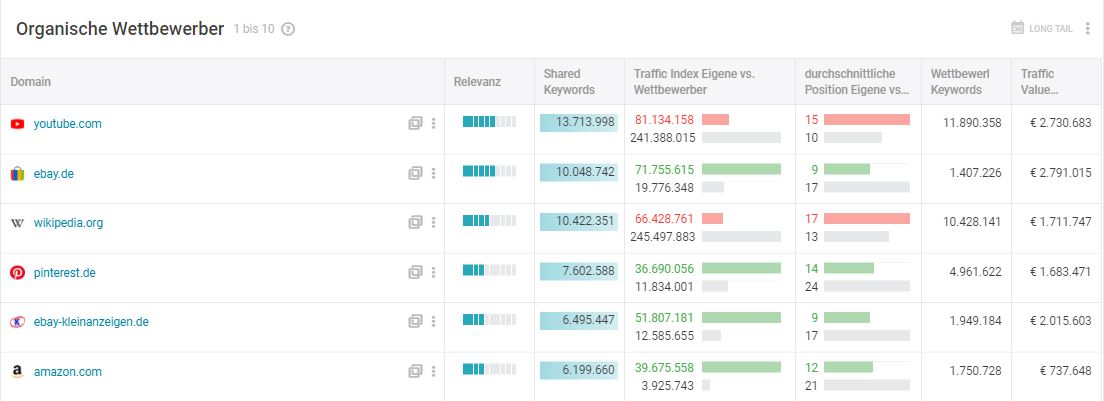Click shared keywords value 13.713.998
The image size is (1104, 401).
[585, 122]
